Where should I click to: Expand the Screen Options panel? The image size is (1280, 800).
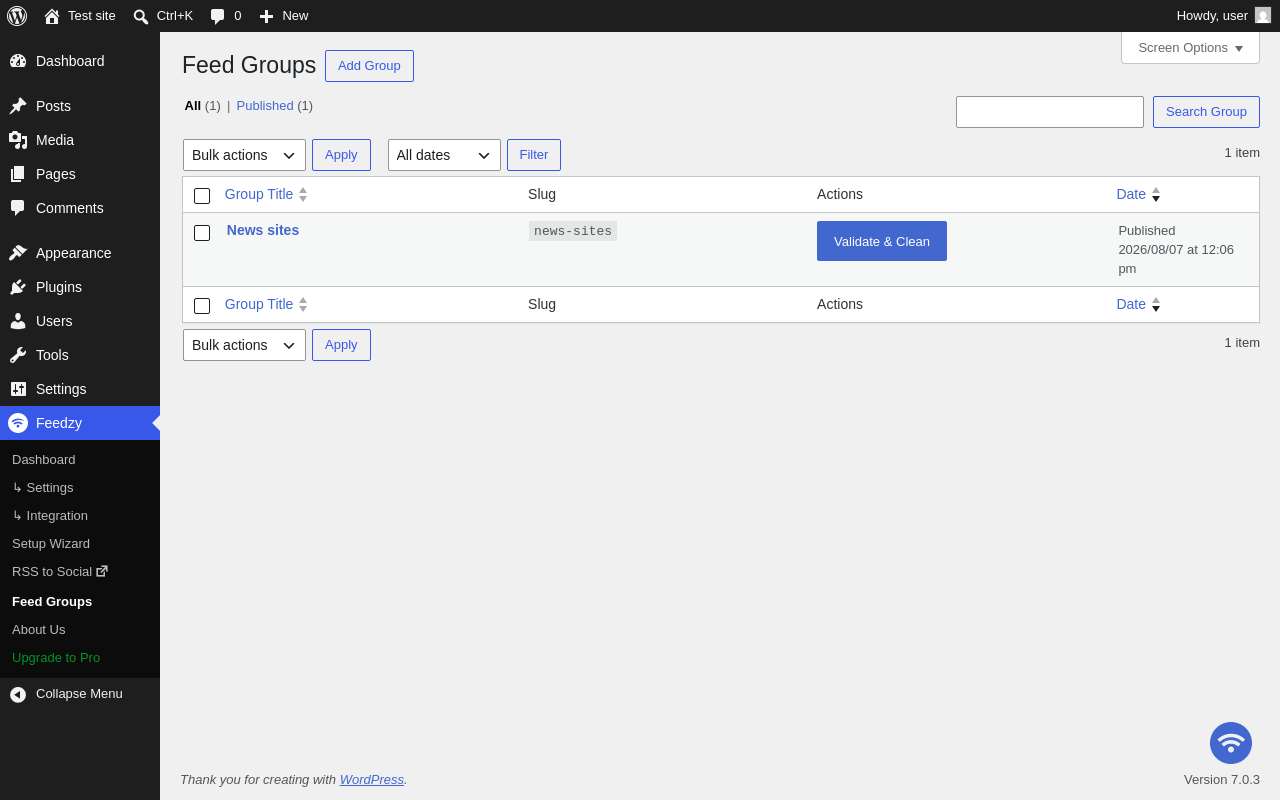[x=1190, y=47]
